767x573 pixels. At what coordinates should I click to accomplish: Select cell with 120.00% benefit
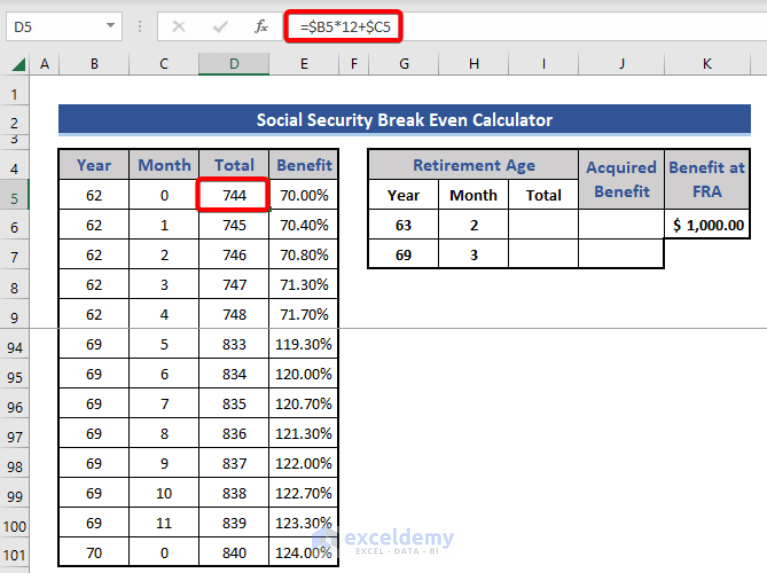304,374
